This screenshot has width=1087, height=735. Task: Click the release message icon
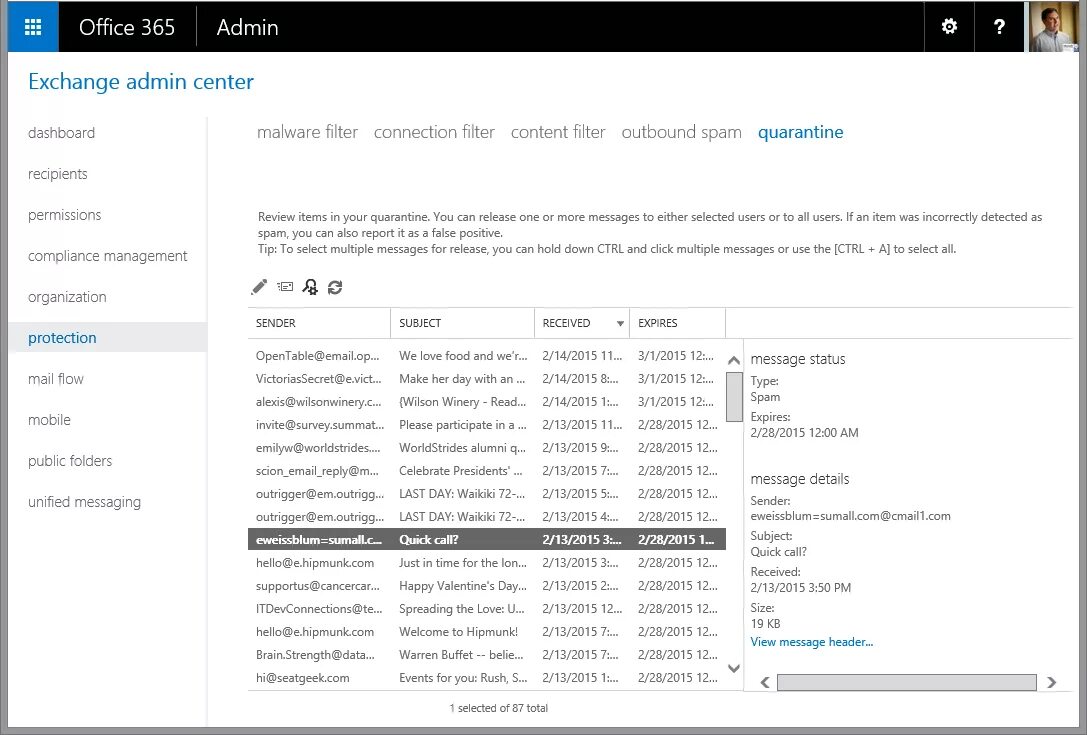(285, 286)
